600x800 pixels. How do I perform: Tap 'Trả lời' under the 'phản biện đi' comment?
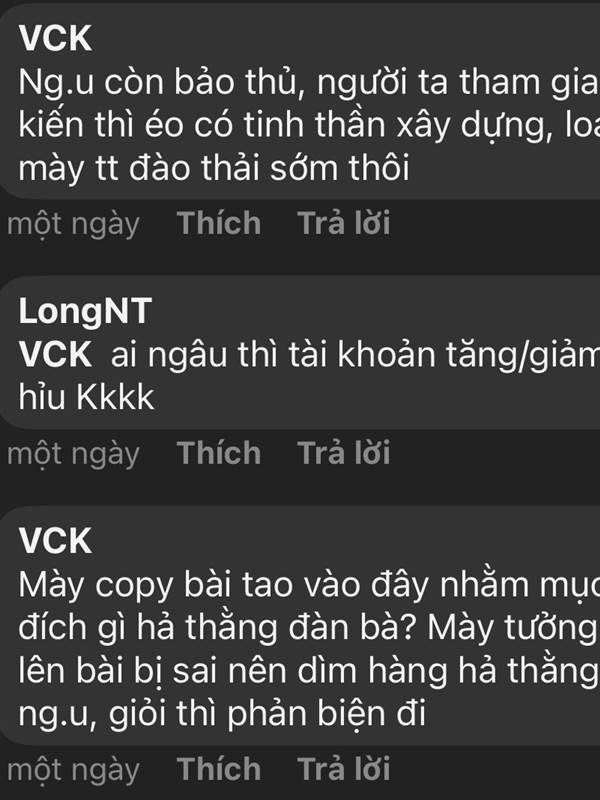(x=343, y=769)
